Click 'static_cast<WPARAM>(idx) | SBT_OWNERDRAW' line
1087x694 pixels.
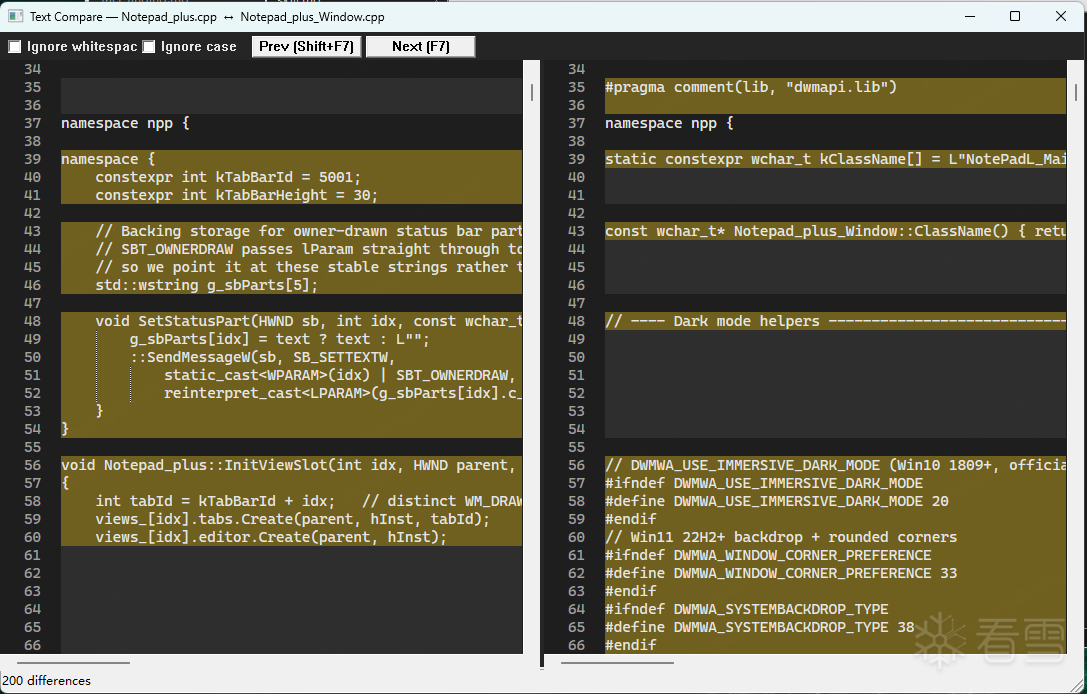pyautogui.click(x=340, y=376)
